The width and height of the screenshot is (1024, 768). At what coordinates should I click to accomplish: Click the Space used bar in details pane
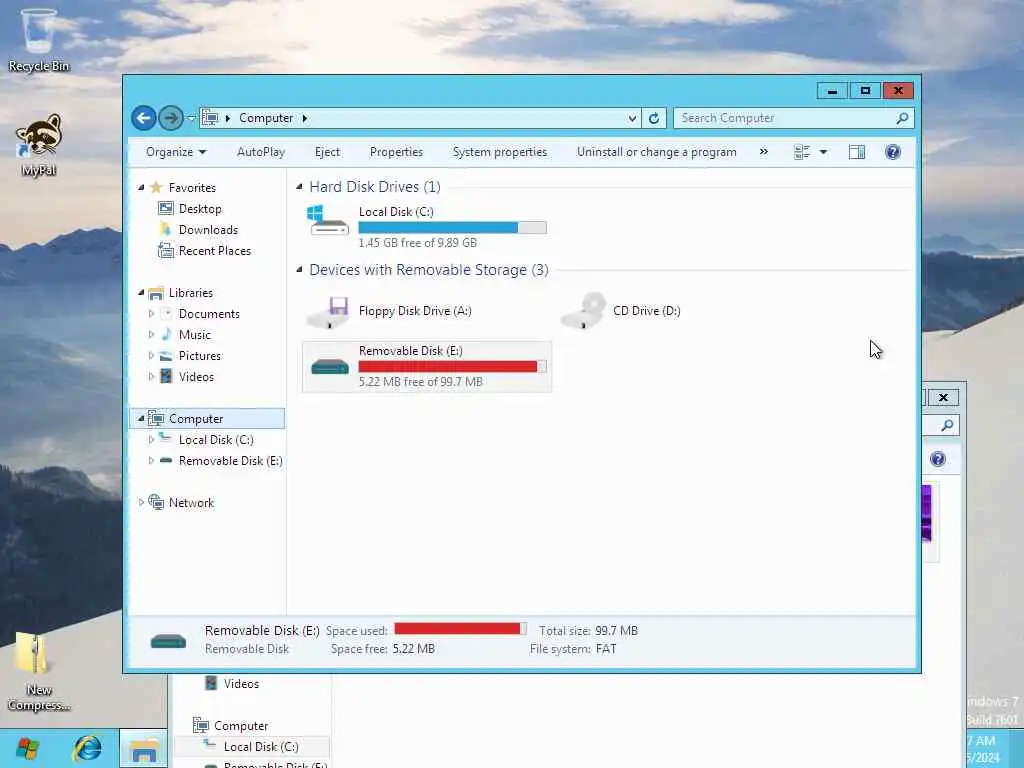point(460,629)
